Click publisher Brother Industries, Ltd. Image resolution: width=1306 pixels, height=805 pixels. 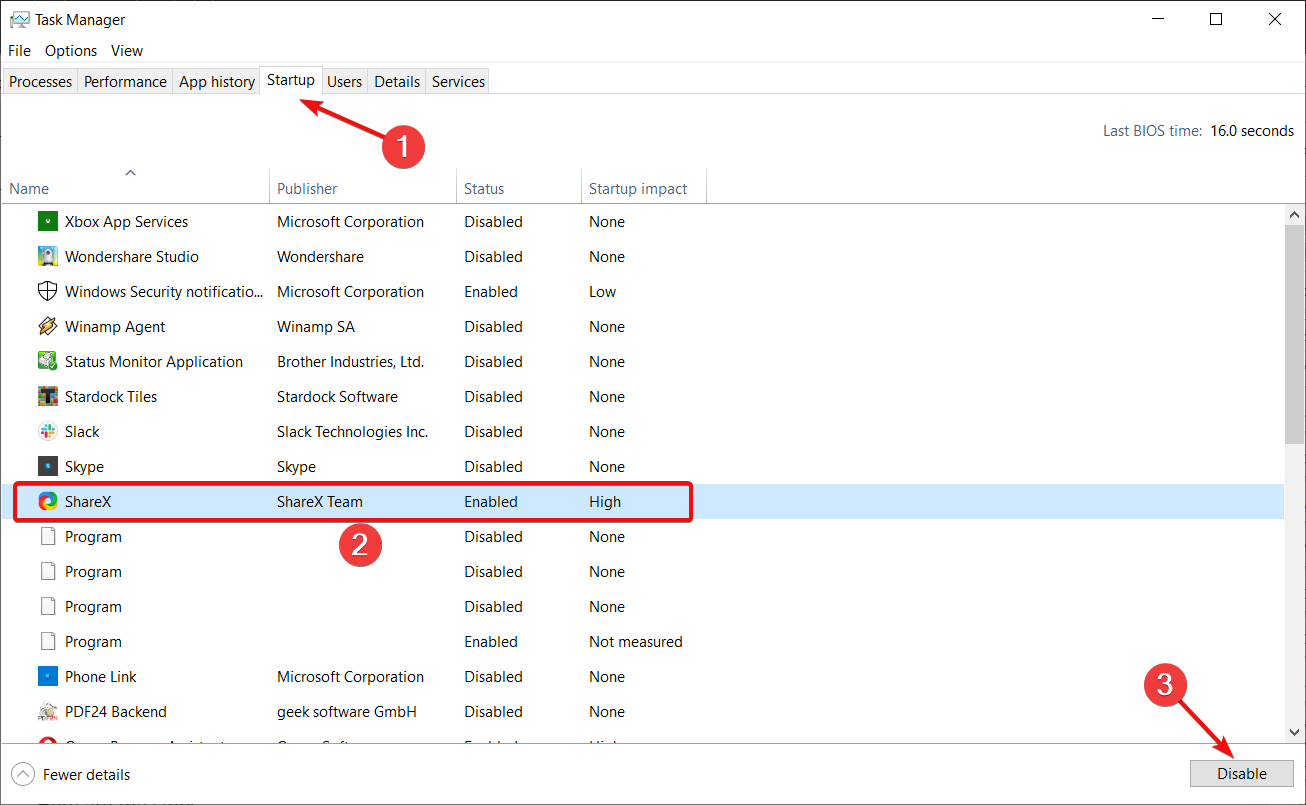[x=351, y=362]
